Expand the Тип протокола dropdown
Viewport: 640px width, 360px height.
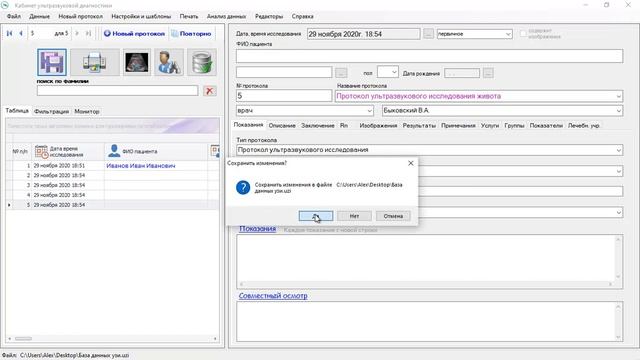[x=618, y=150]
